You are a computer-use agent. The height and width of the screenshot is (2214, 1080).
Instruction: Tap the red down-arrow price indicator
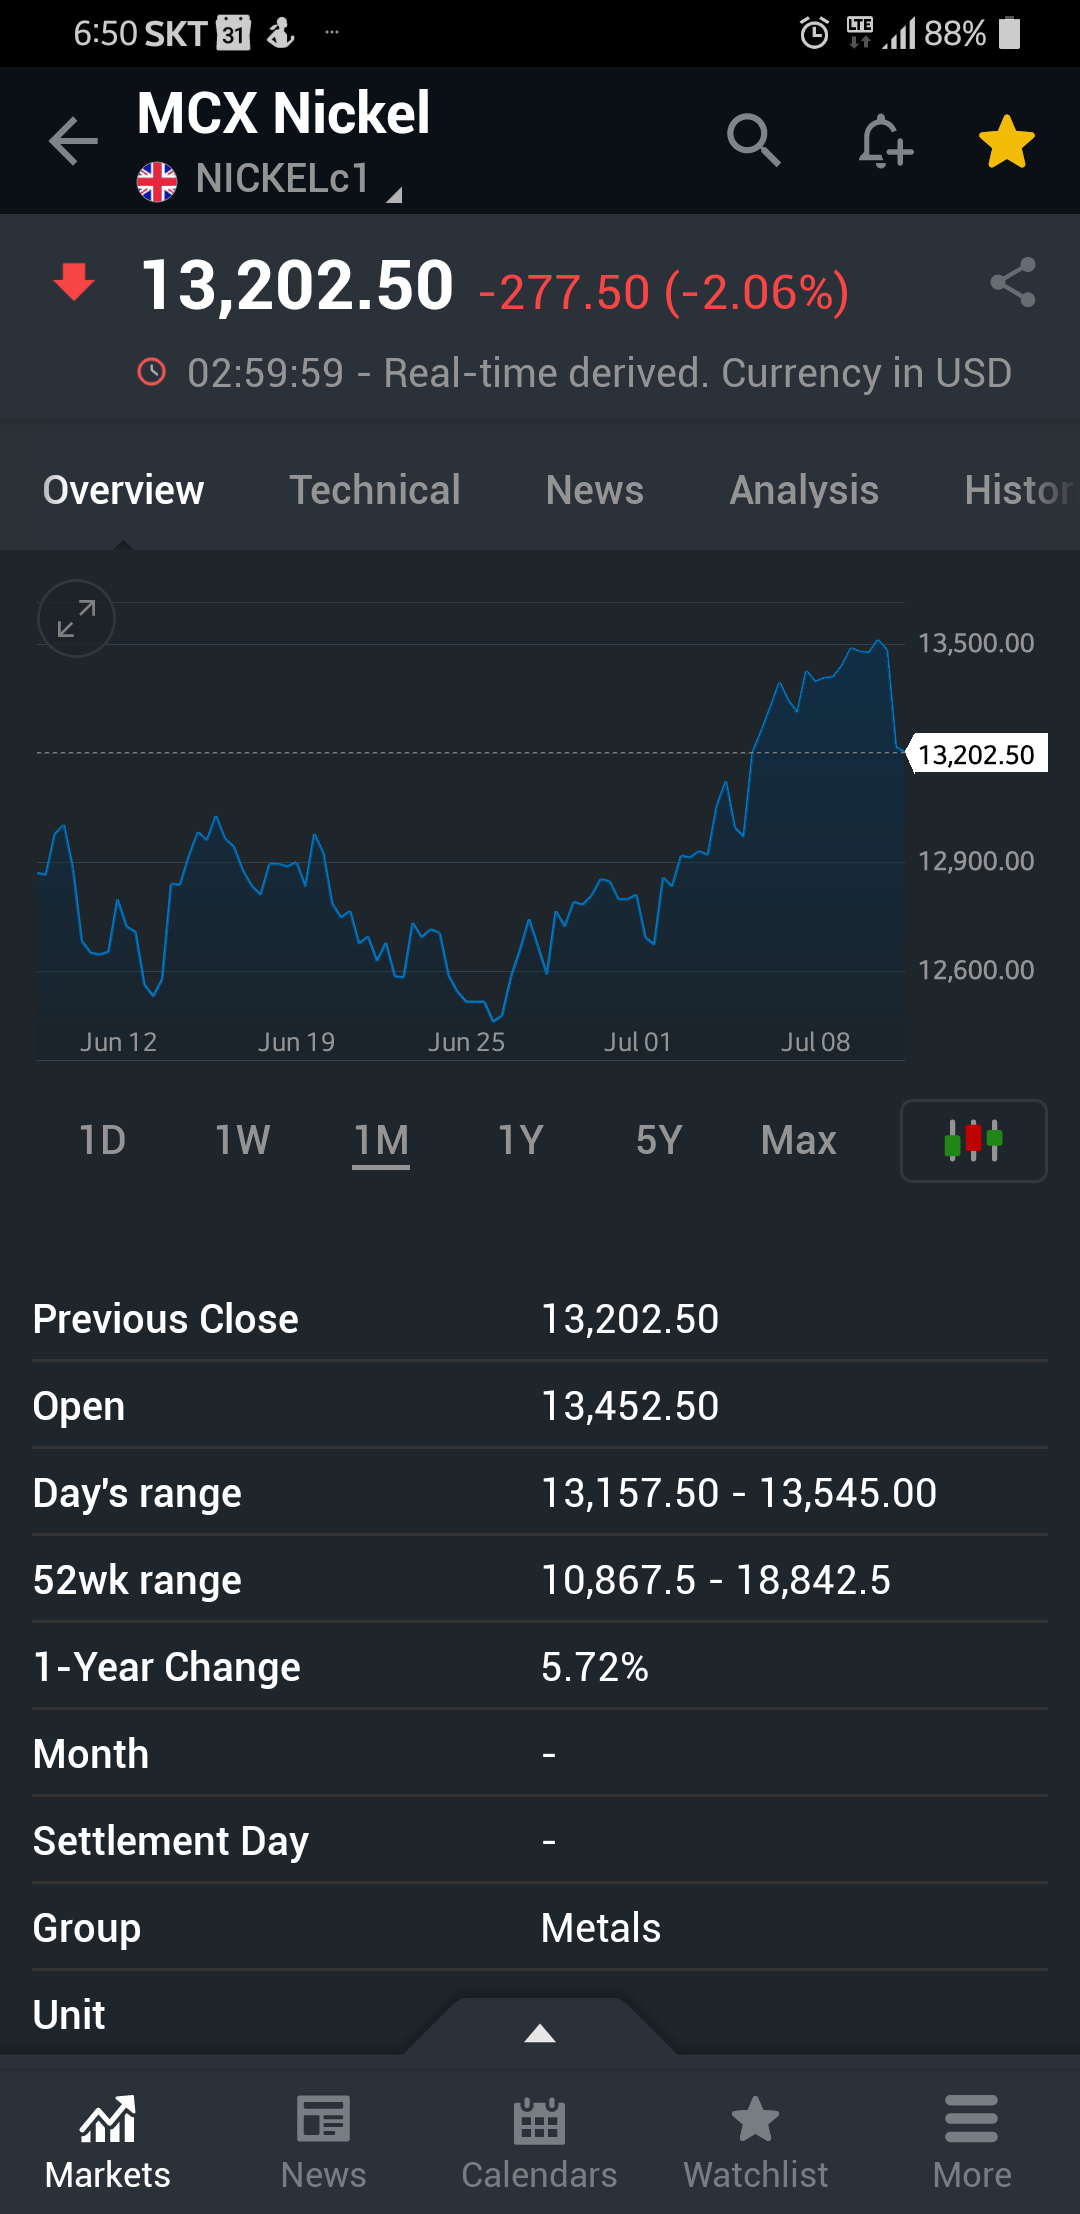click(x=74, y=282)
